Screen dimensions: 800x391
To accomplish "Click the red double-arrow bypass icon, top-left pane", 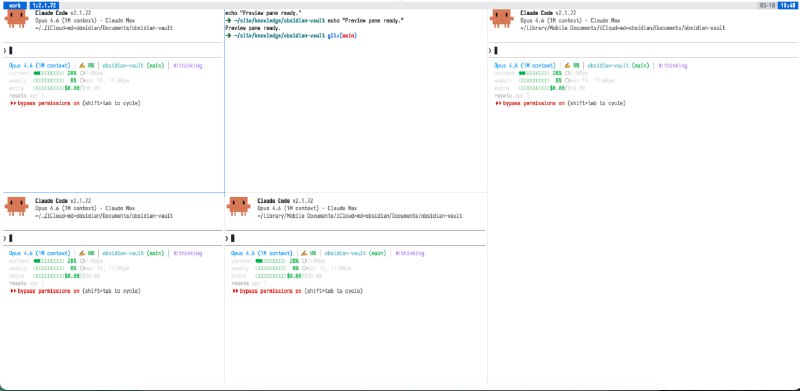I will pyautogui.click(x=13, y=103).
